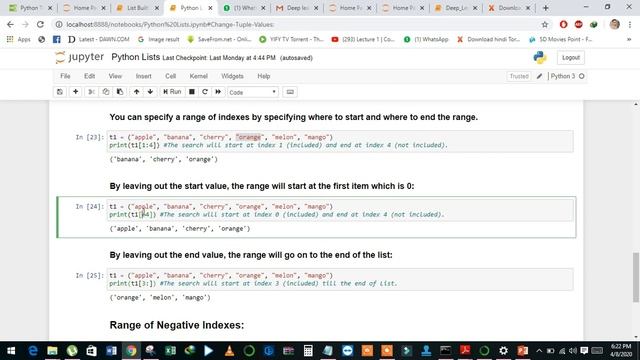
Task: Open the Chrome profile avatar
Action: tap(615, 24)
